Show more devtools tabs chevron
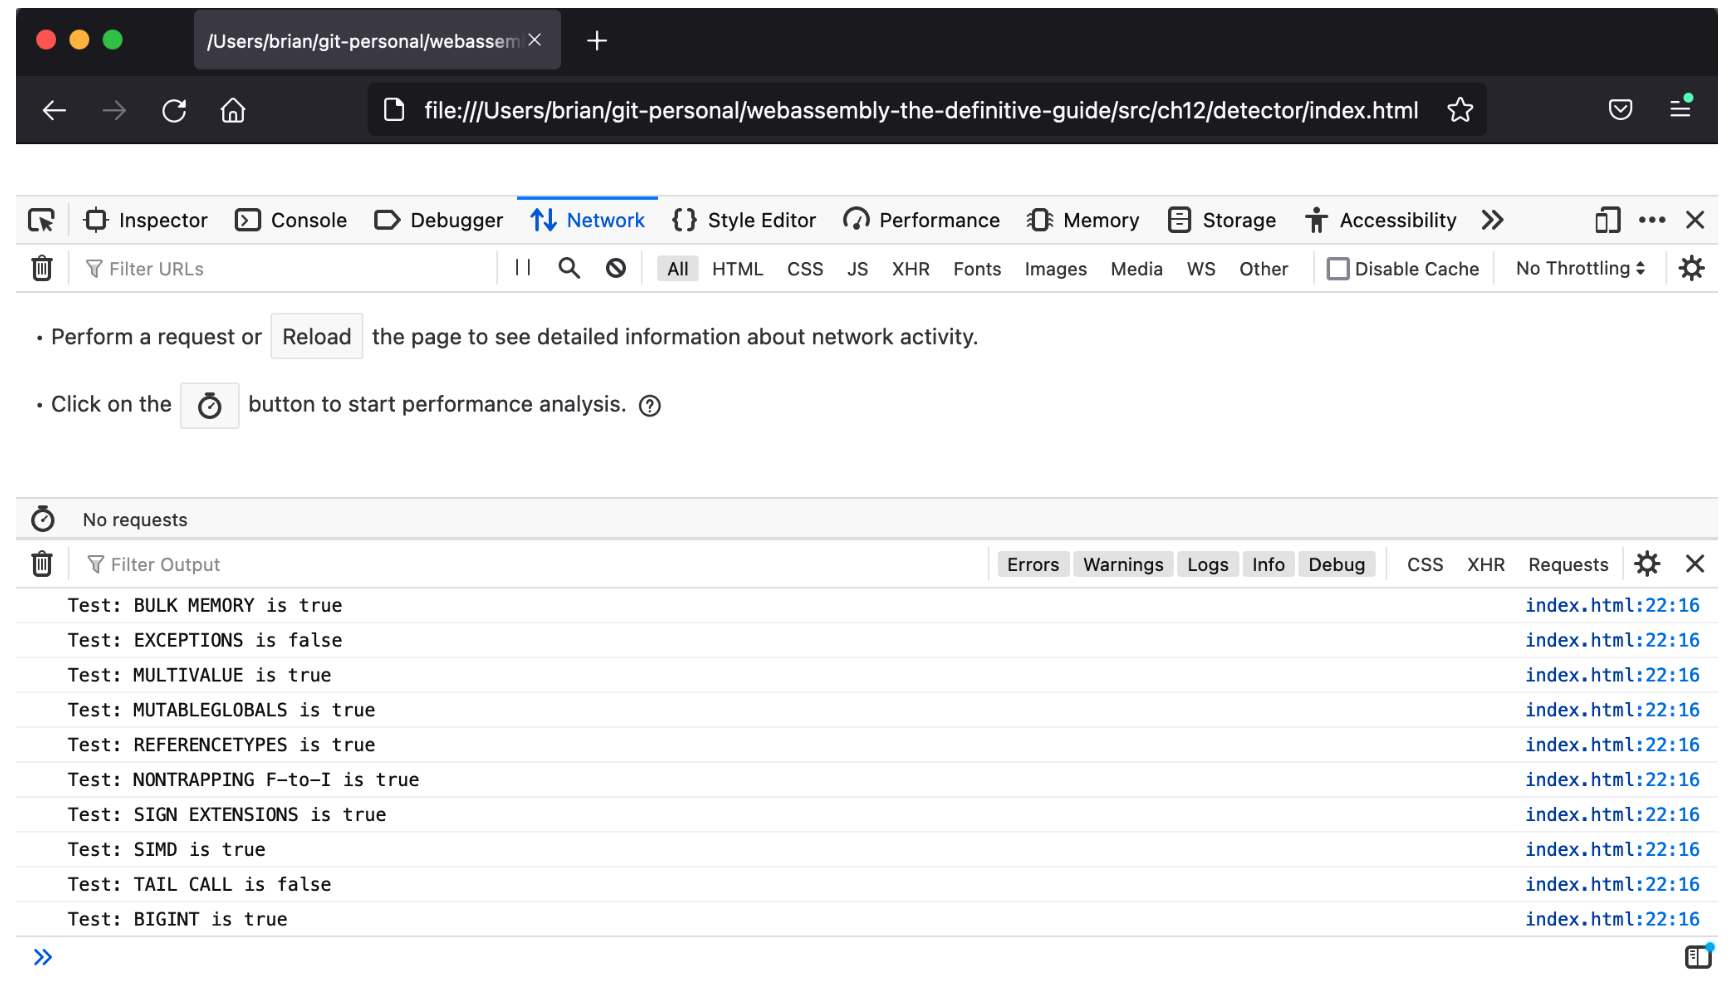Viewport: 1734px width, 992px height. coord(1492,220)
